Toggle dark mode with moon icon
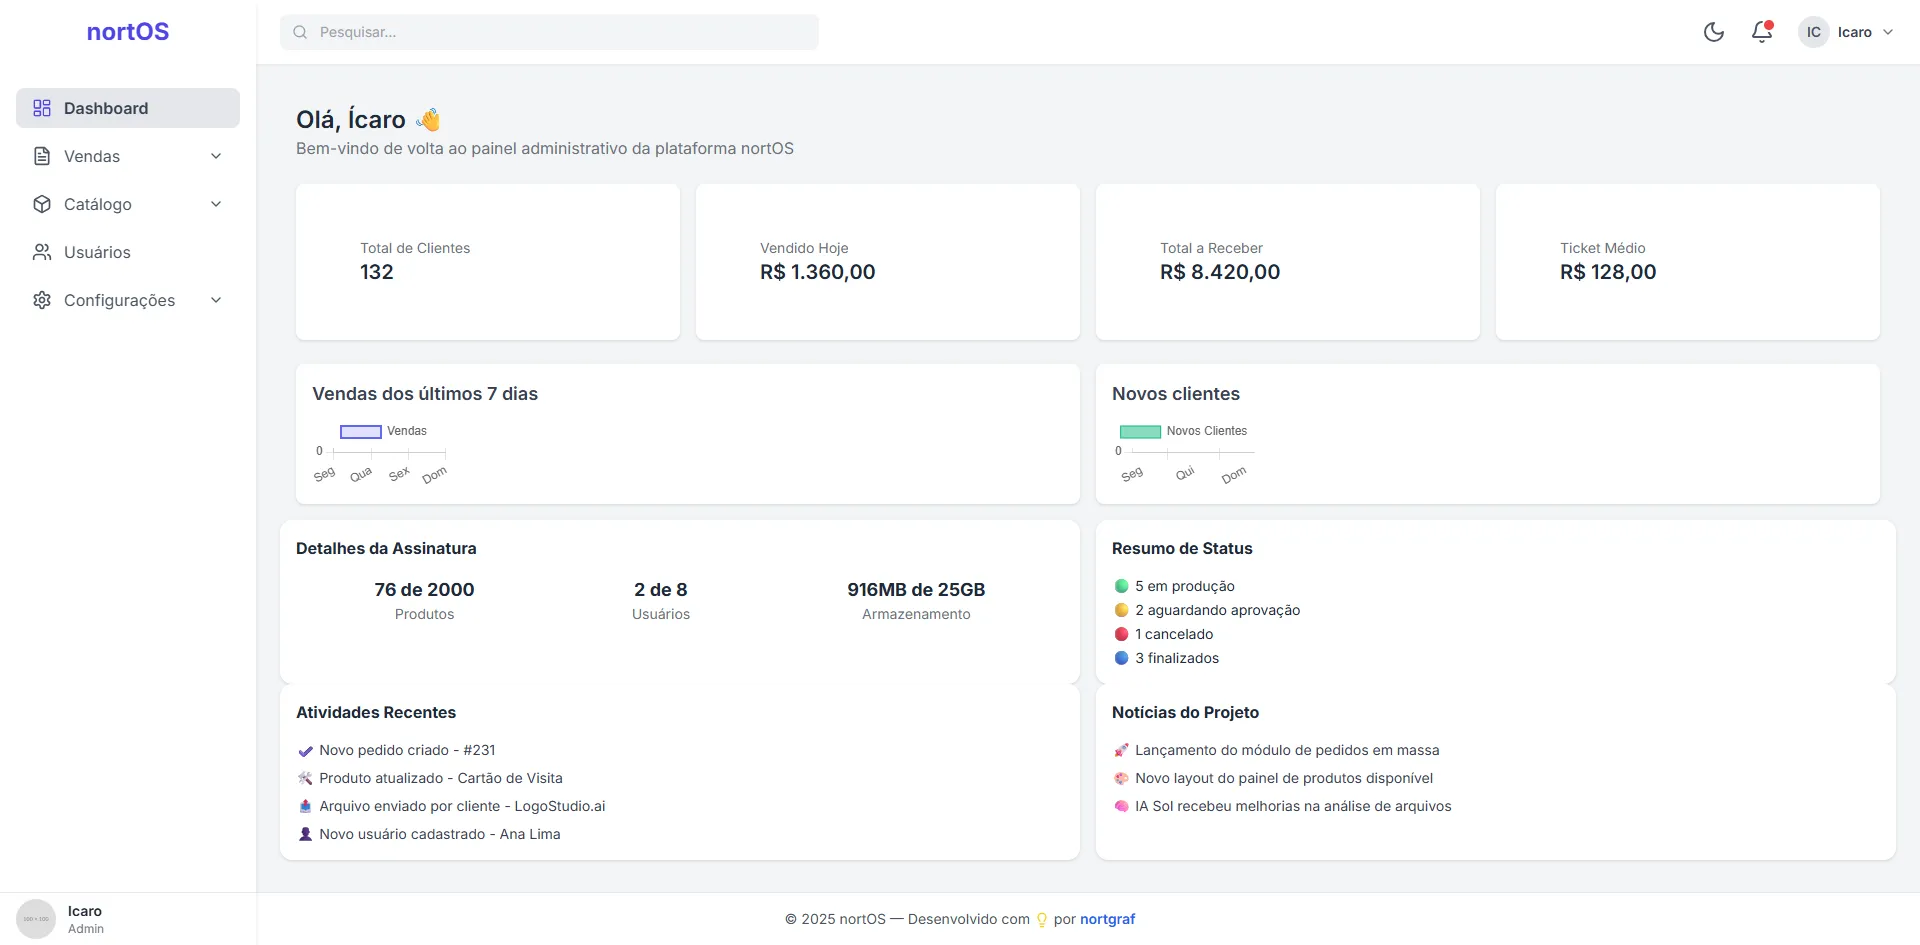 pos(1714,32)
